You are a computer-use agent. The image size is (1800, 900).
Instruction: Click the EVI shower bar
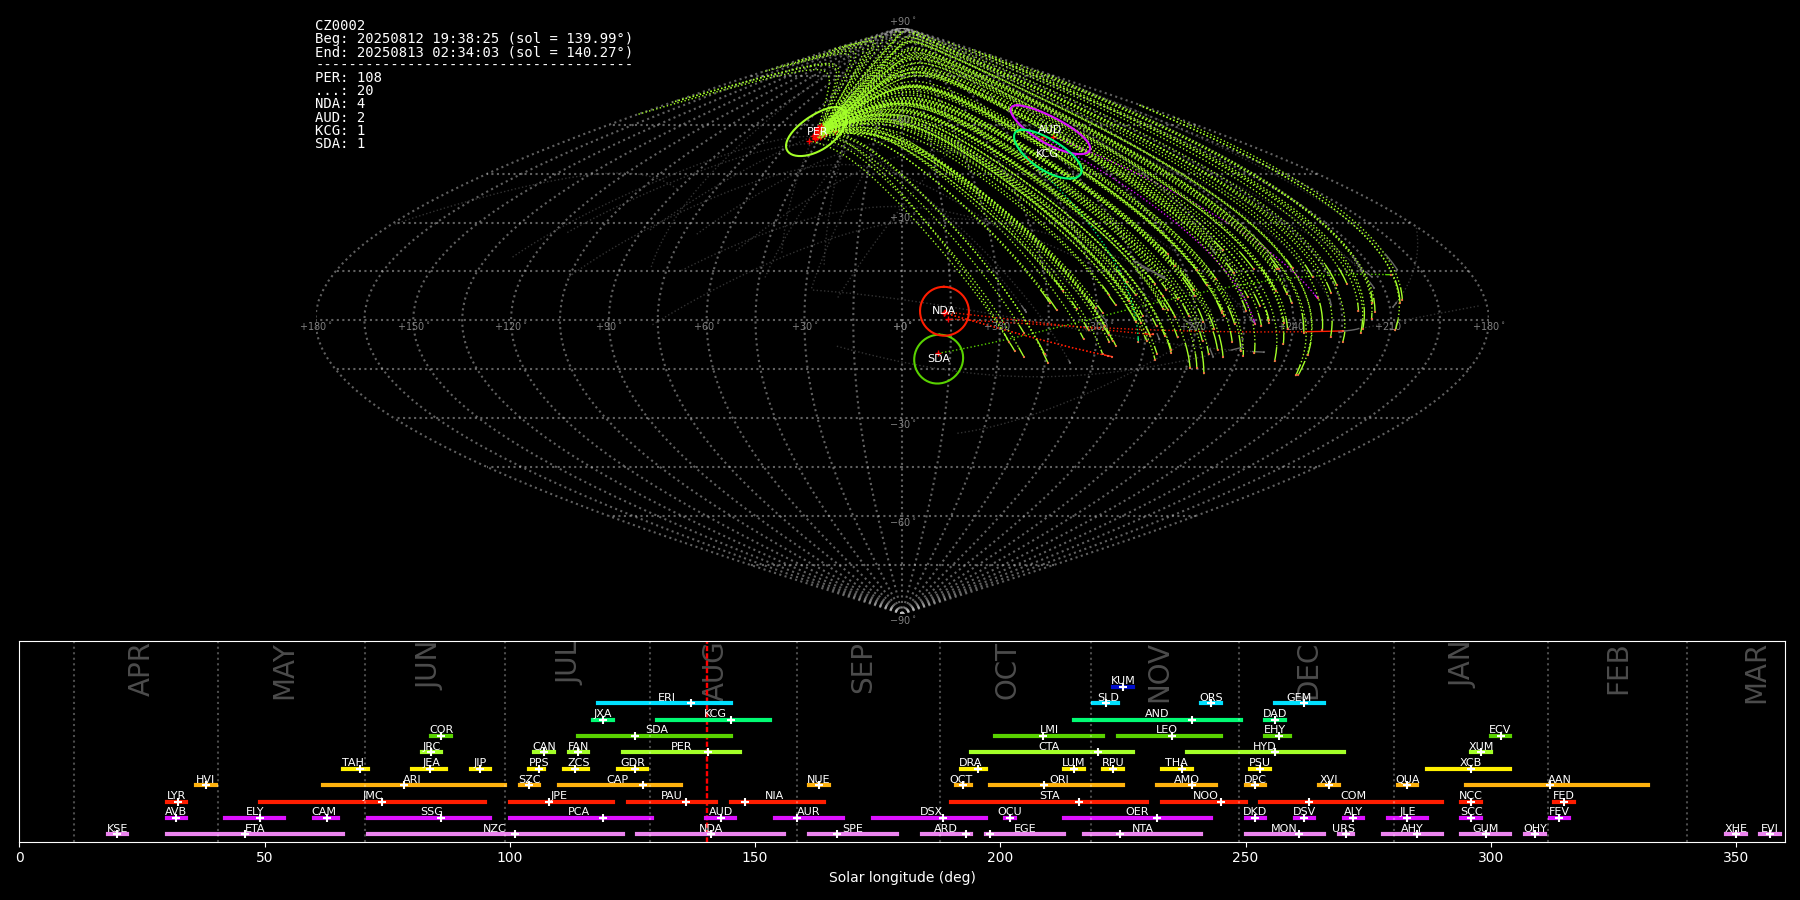(x=1770, y=834)
